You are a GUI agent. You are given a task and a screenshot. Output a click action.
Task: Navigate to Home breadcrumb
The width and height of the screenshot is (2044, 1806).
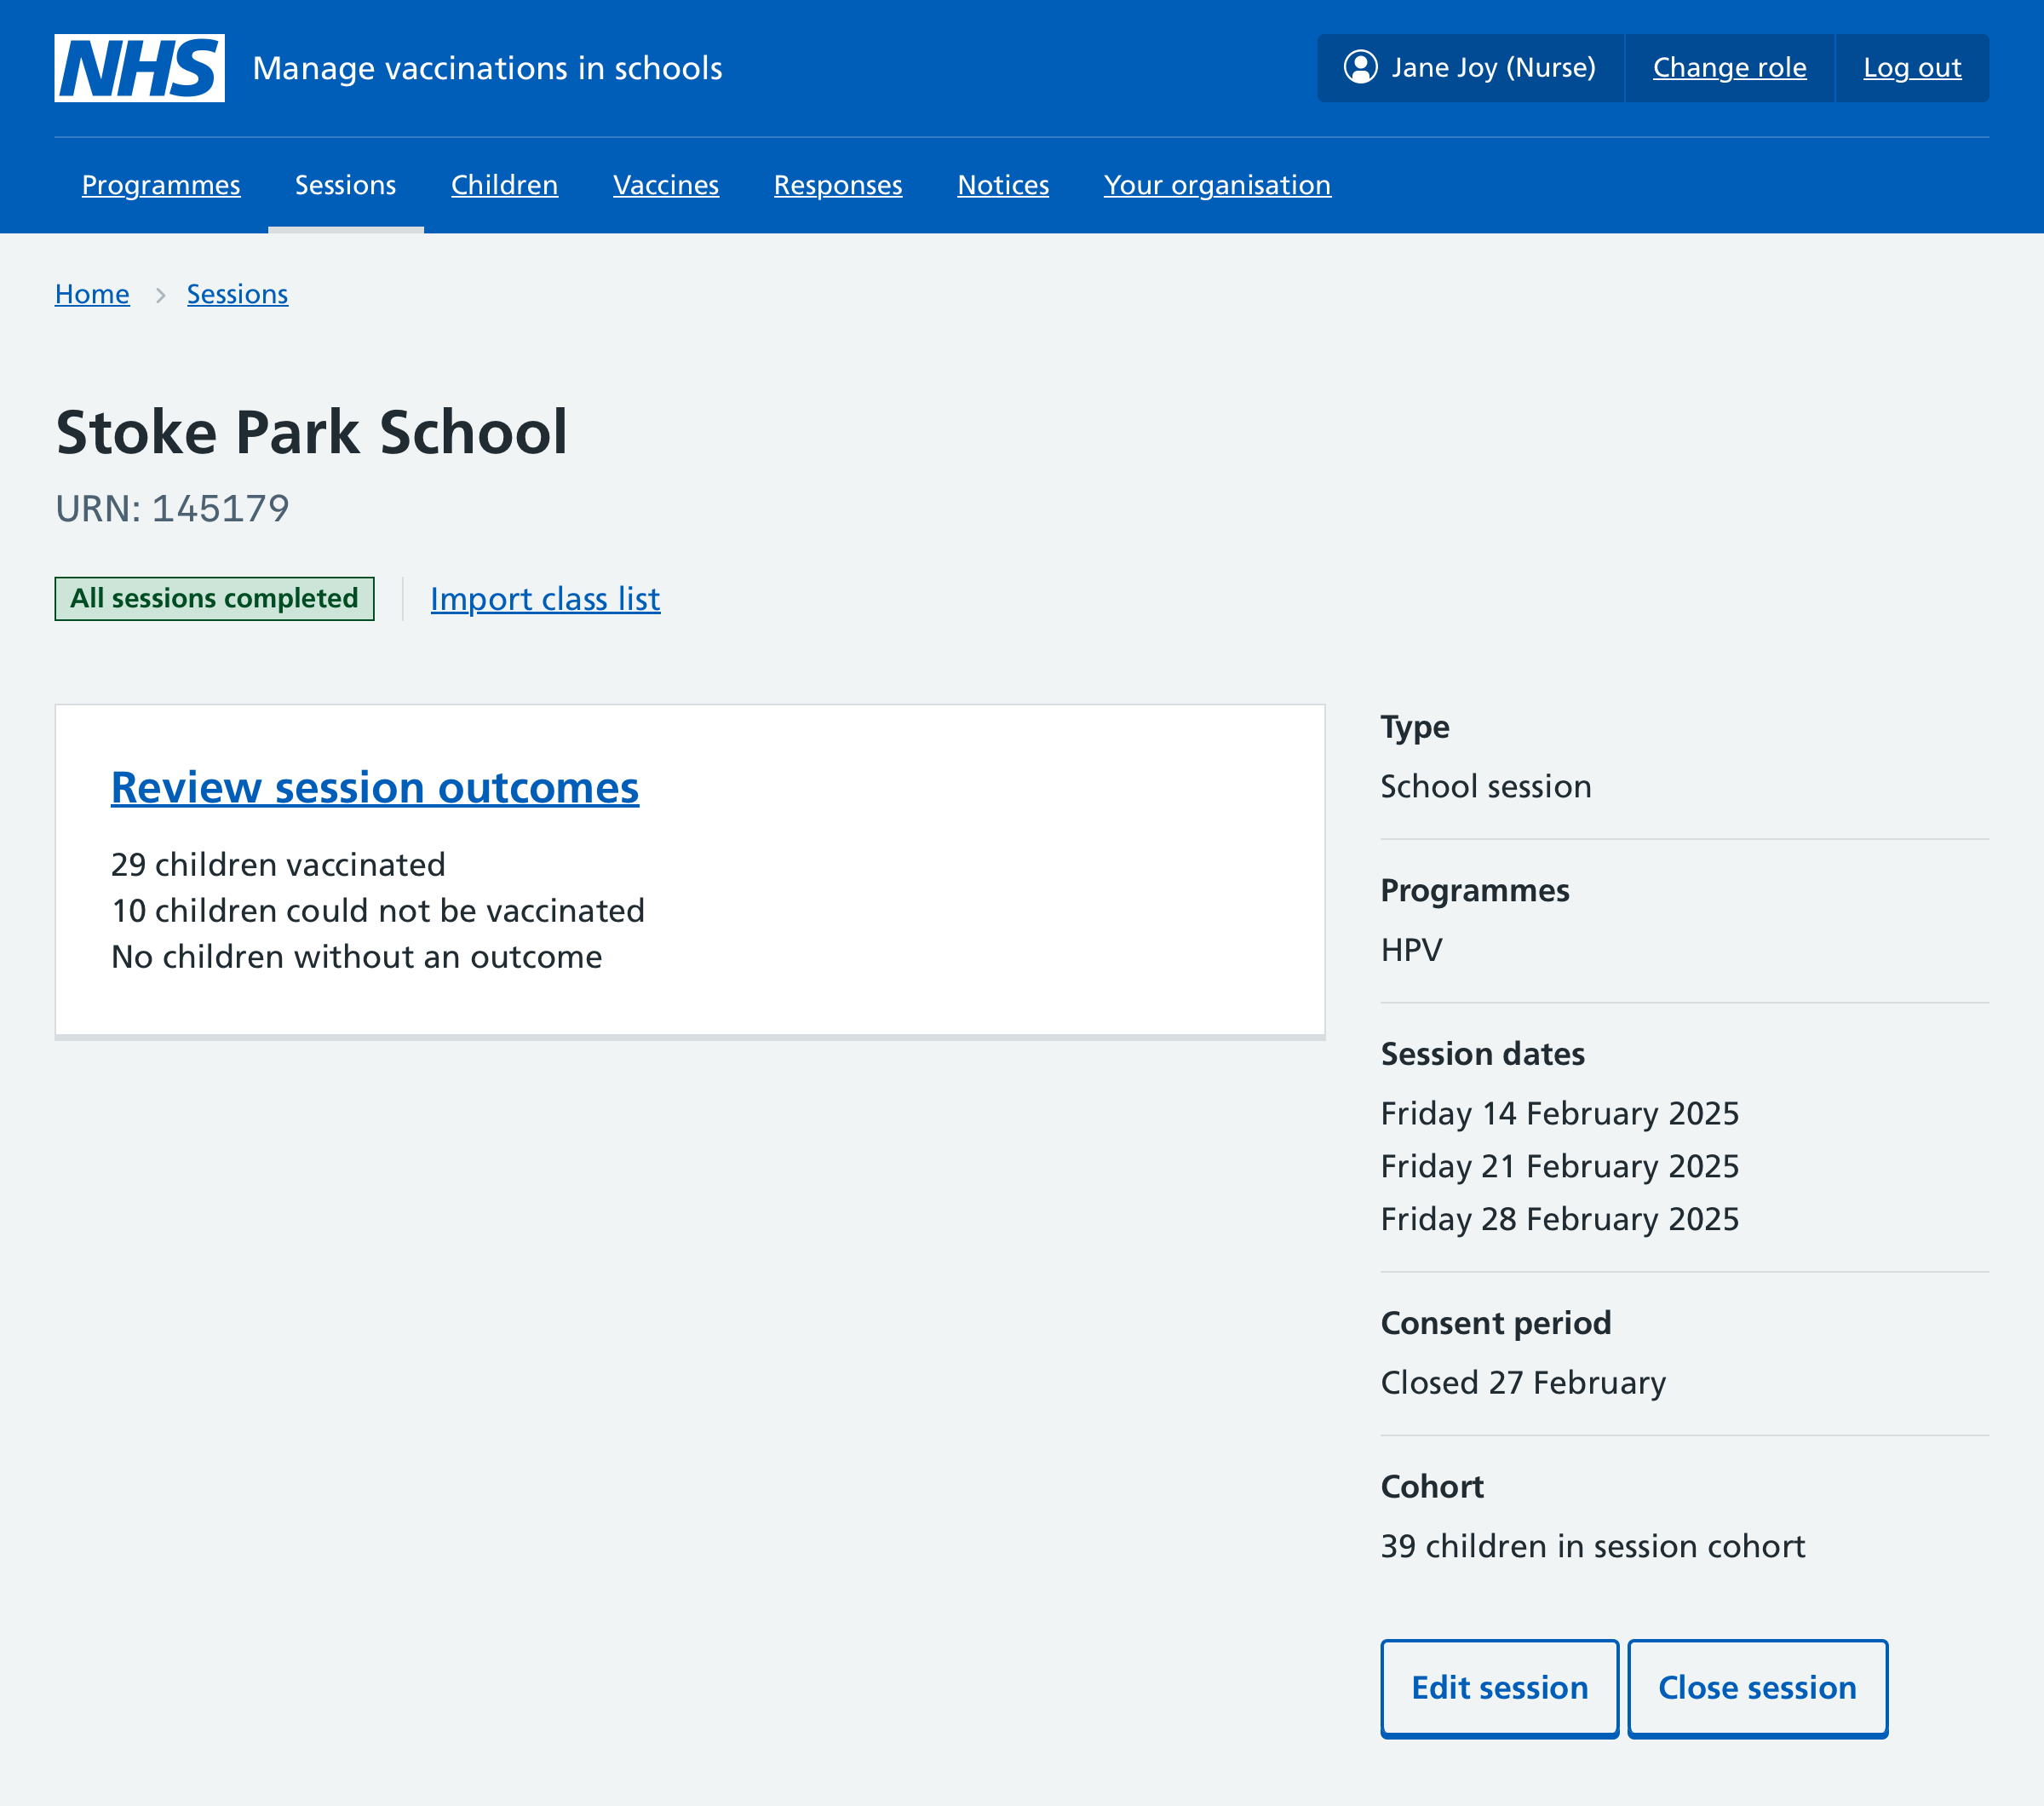click(x=92, y=295)
